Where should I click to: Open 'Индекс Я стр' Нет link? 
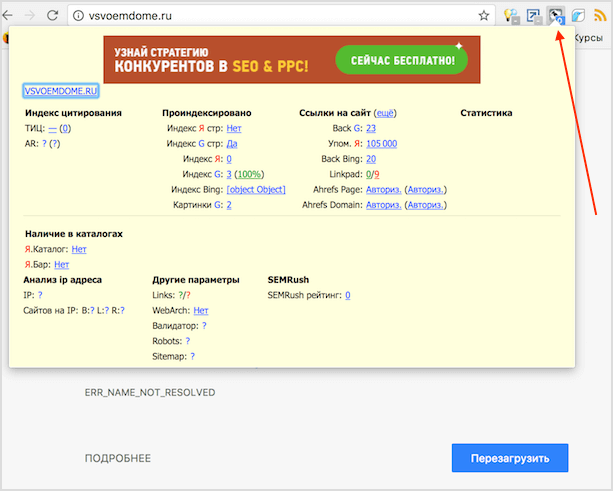pos(234,129)
